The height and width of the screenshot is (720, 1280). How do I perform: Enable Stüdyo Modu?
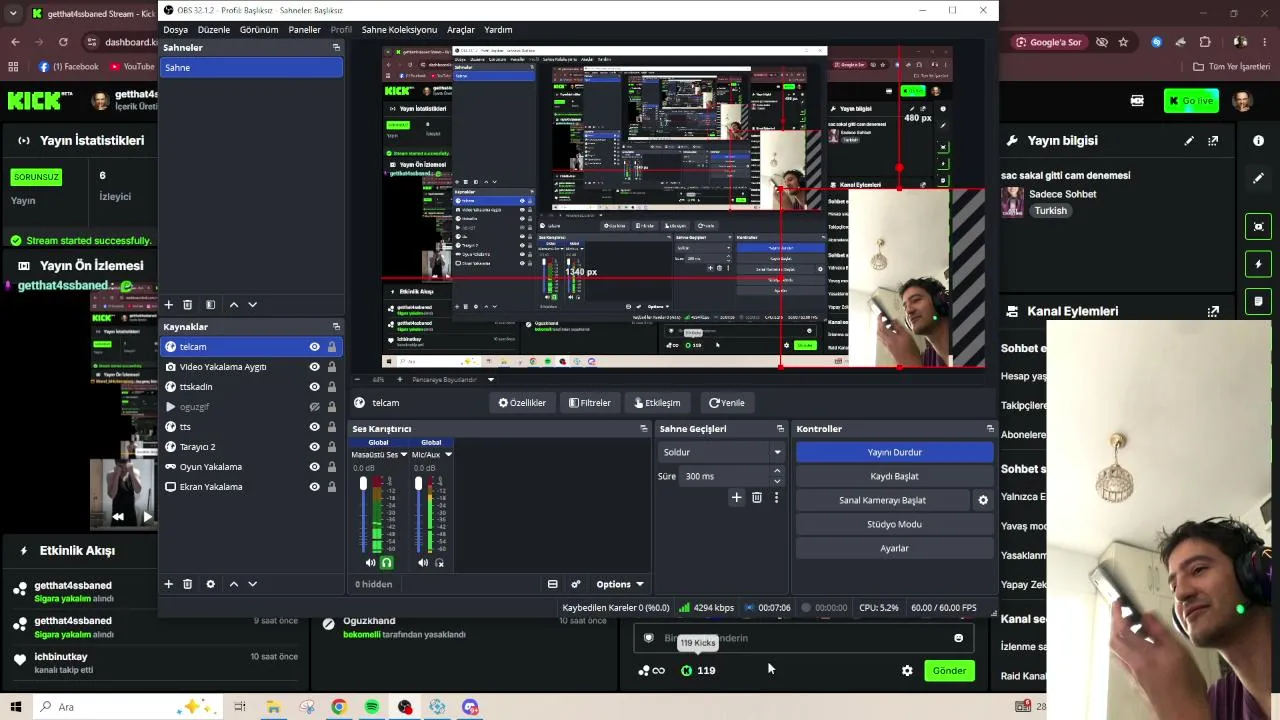(895, 524)
